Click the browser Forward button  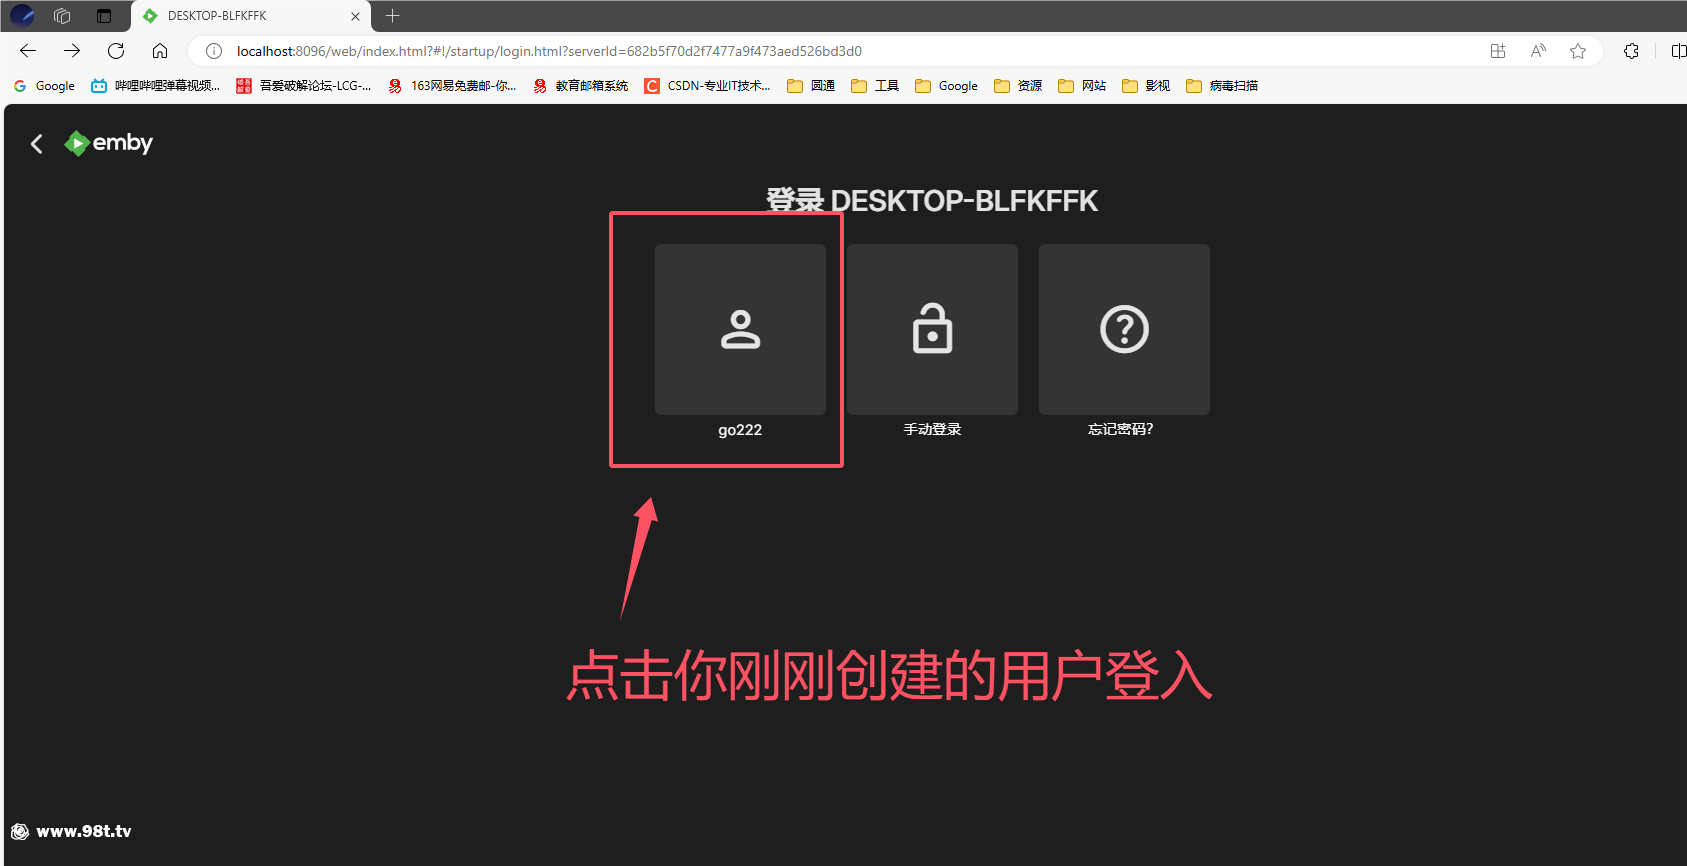(x=72, y=51)
